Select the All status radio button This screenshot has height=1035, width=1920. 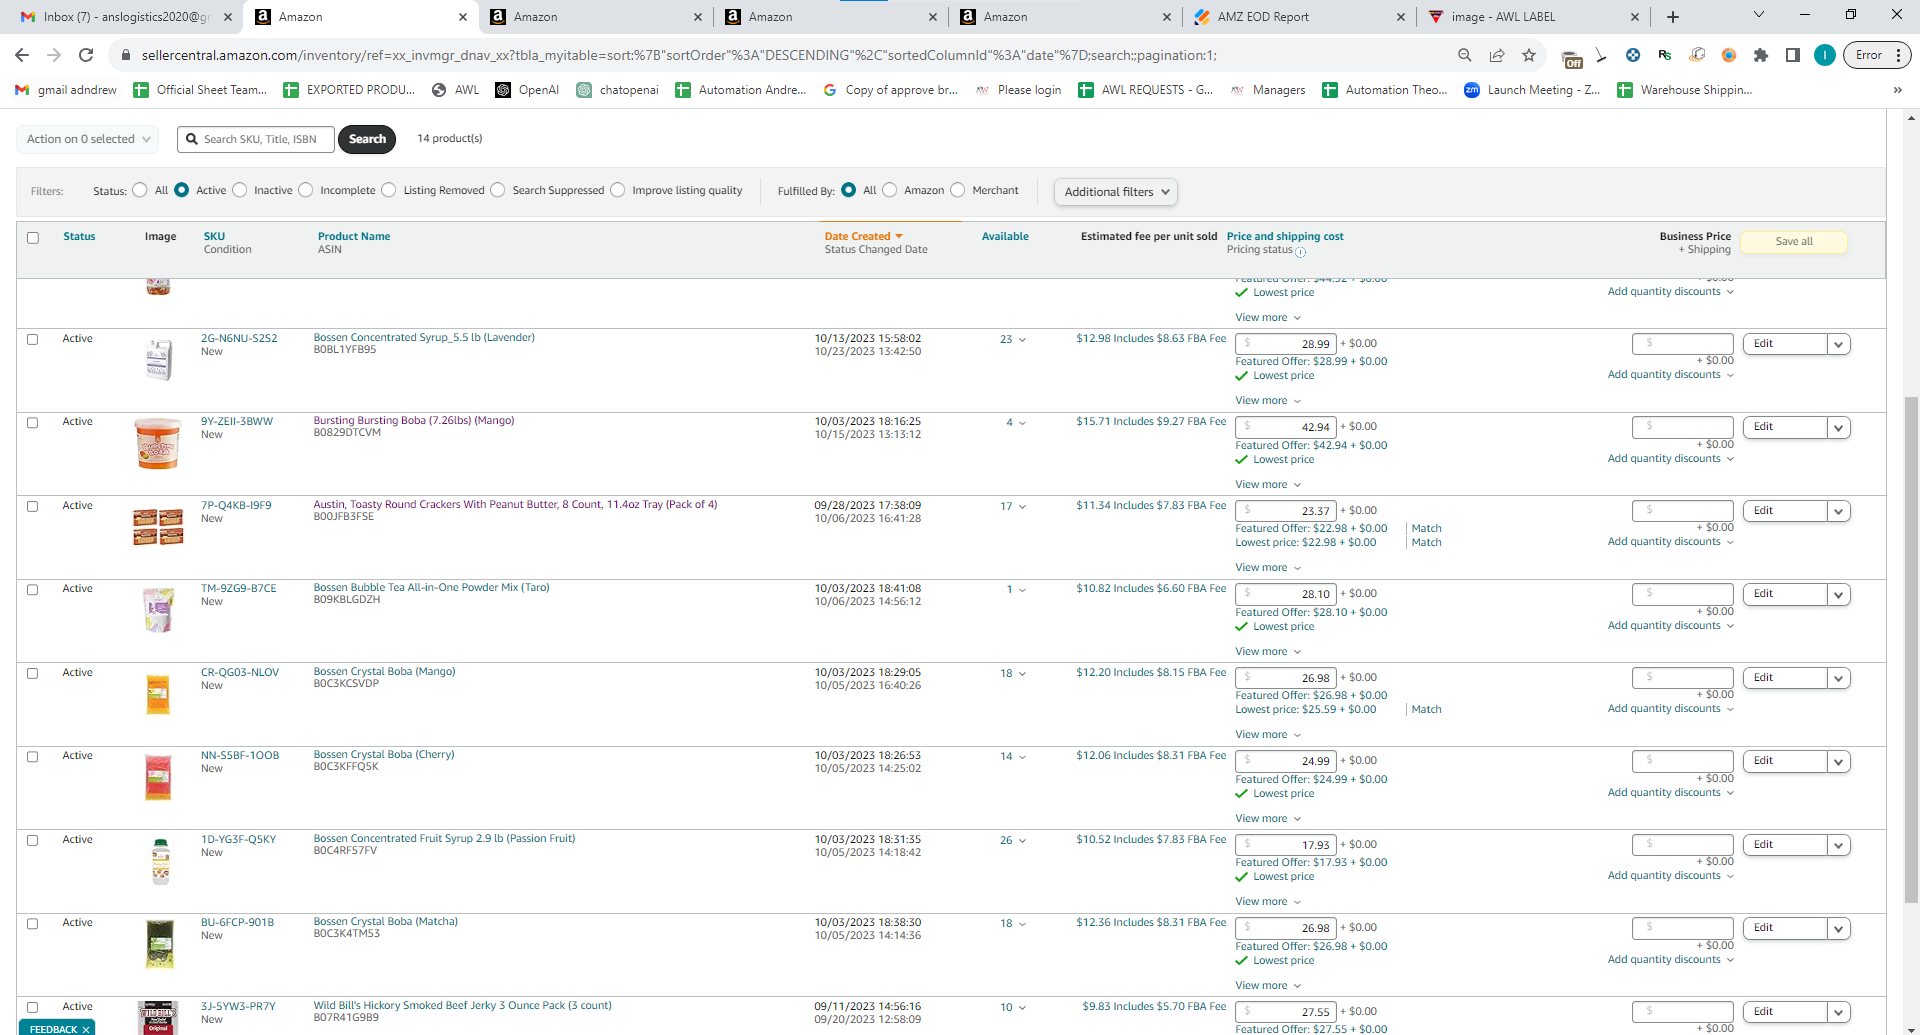[140, 190]
